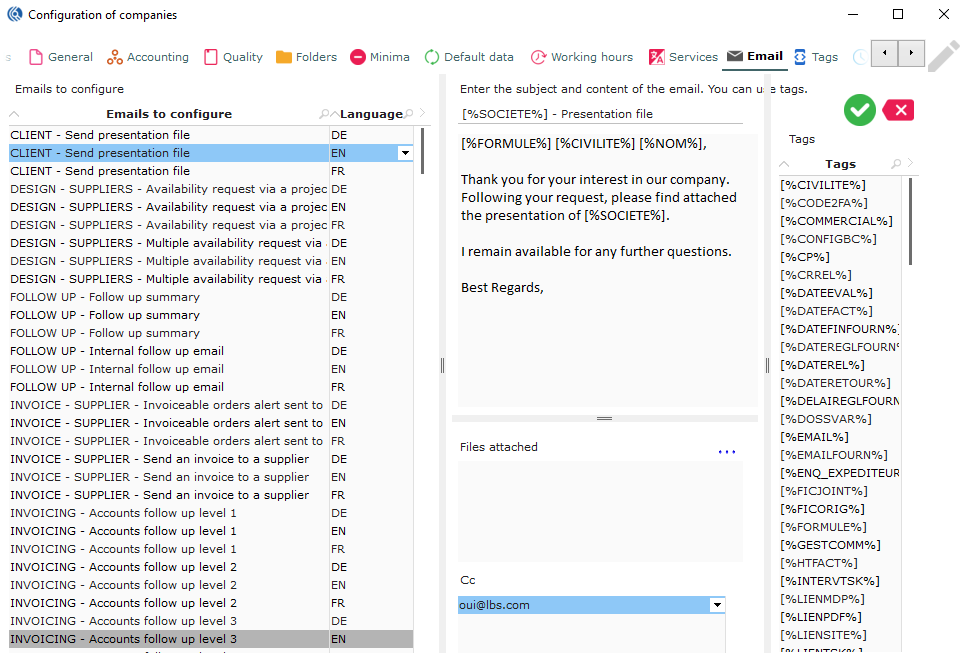Expand the Cc email address dropdown
This screenshot has height=653, width=962.
point(716,605)
